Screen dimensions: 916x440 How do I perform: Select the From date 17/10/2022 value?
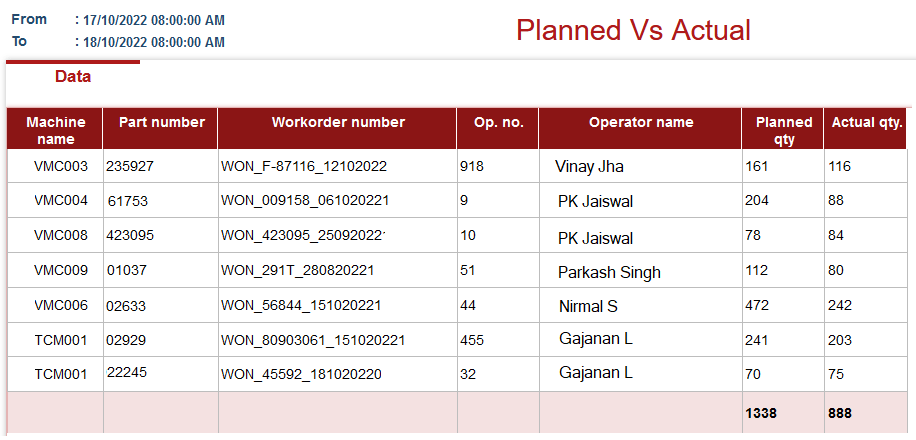(154, 20)
